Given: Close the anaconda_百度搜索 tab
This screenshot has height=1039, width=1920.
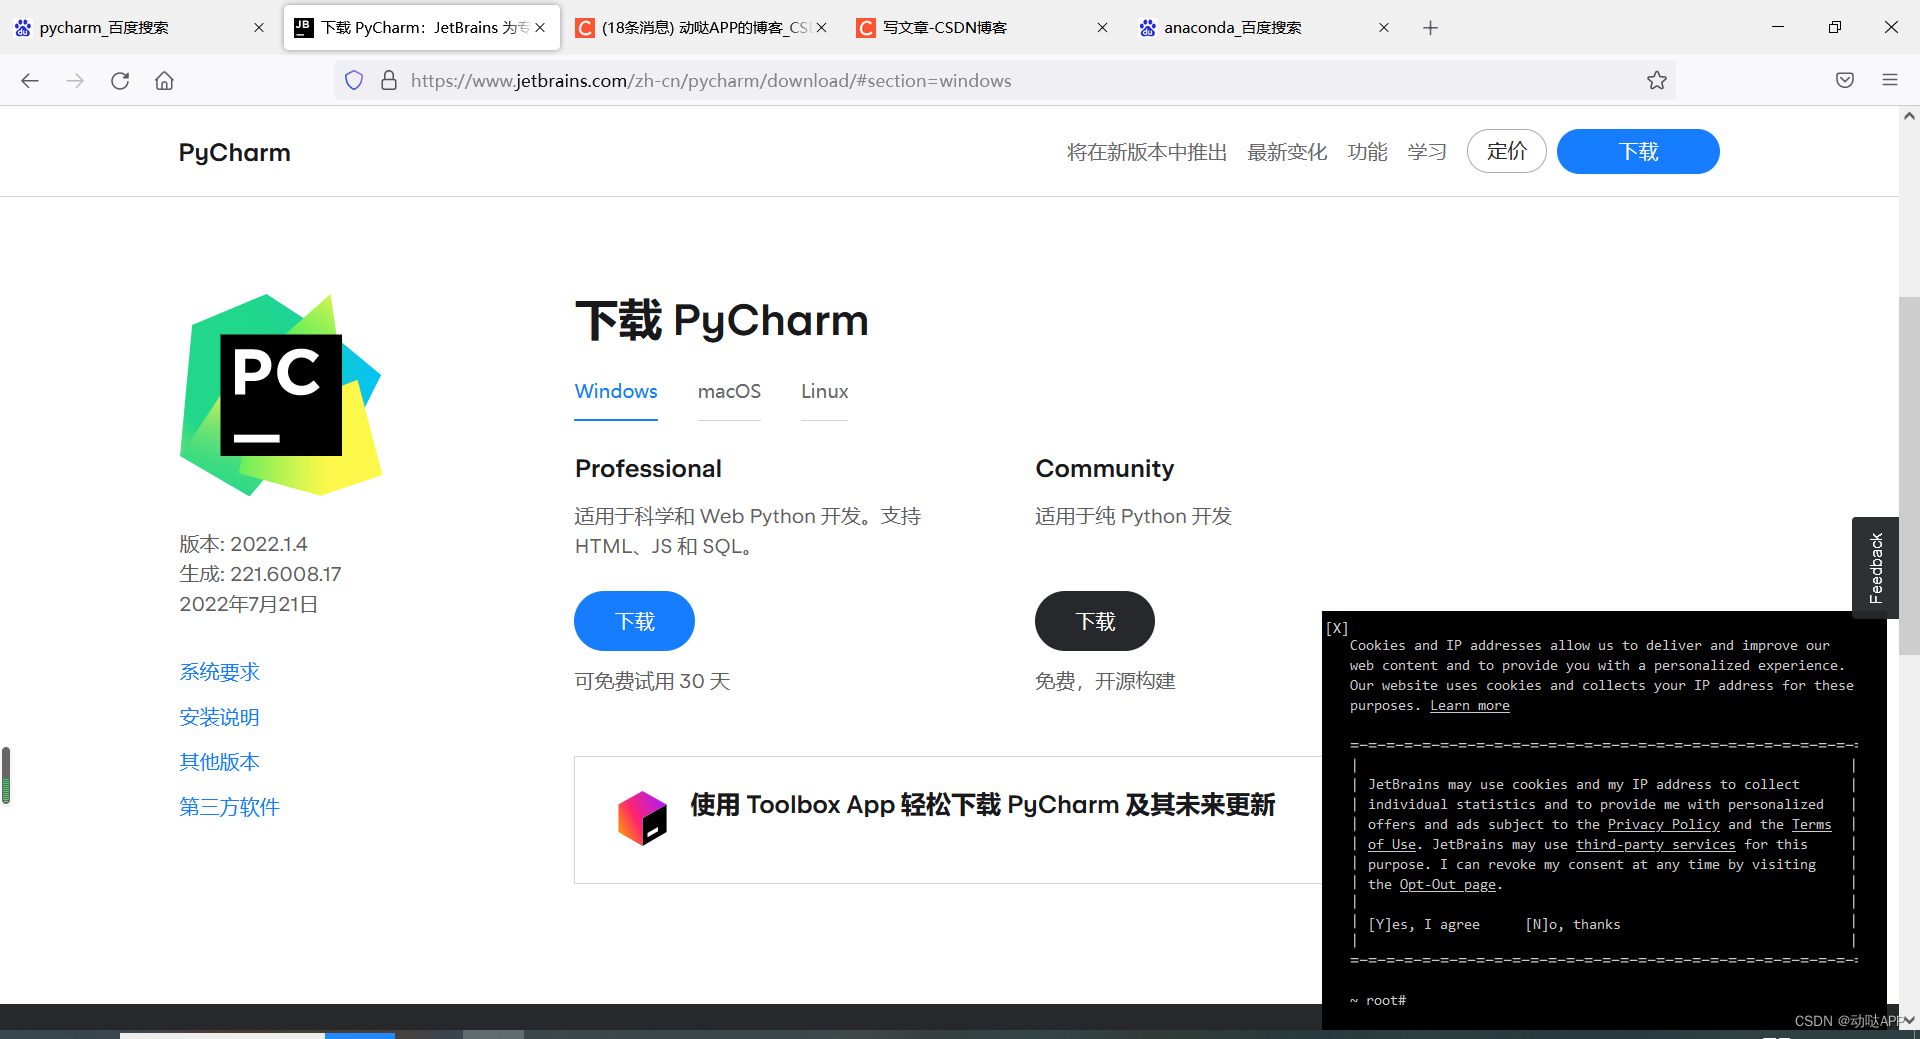Looking at the screenshot, I should 1384,28.
